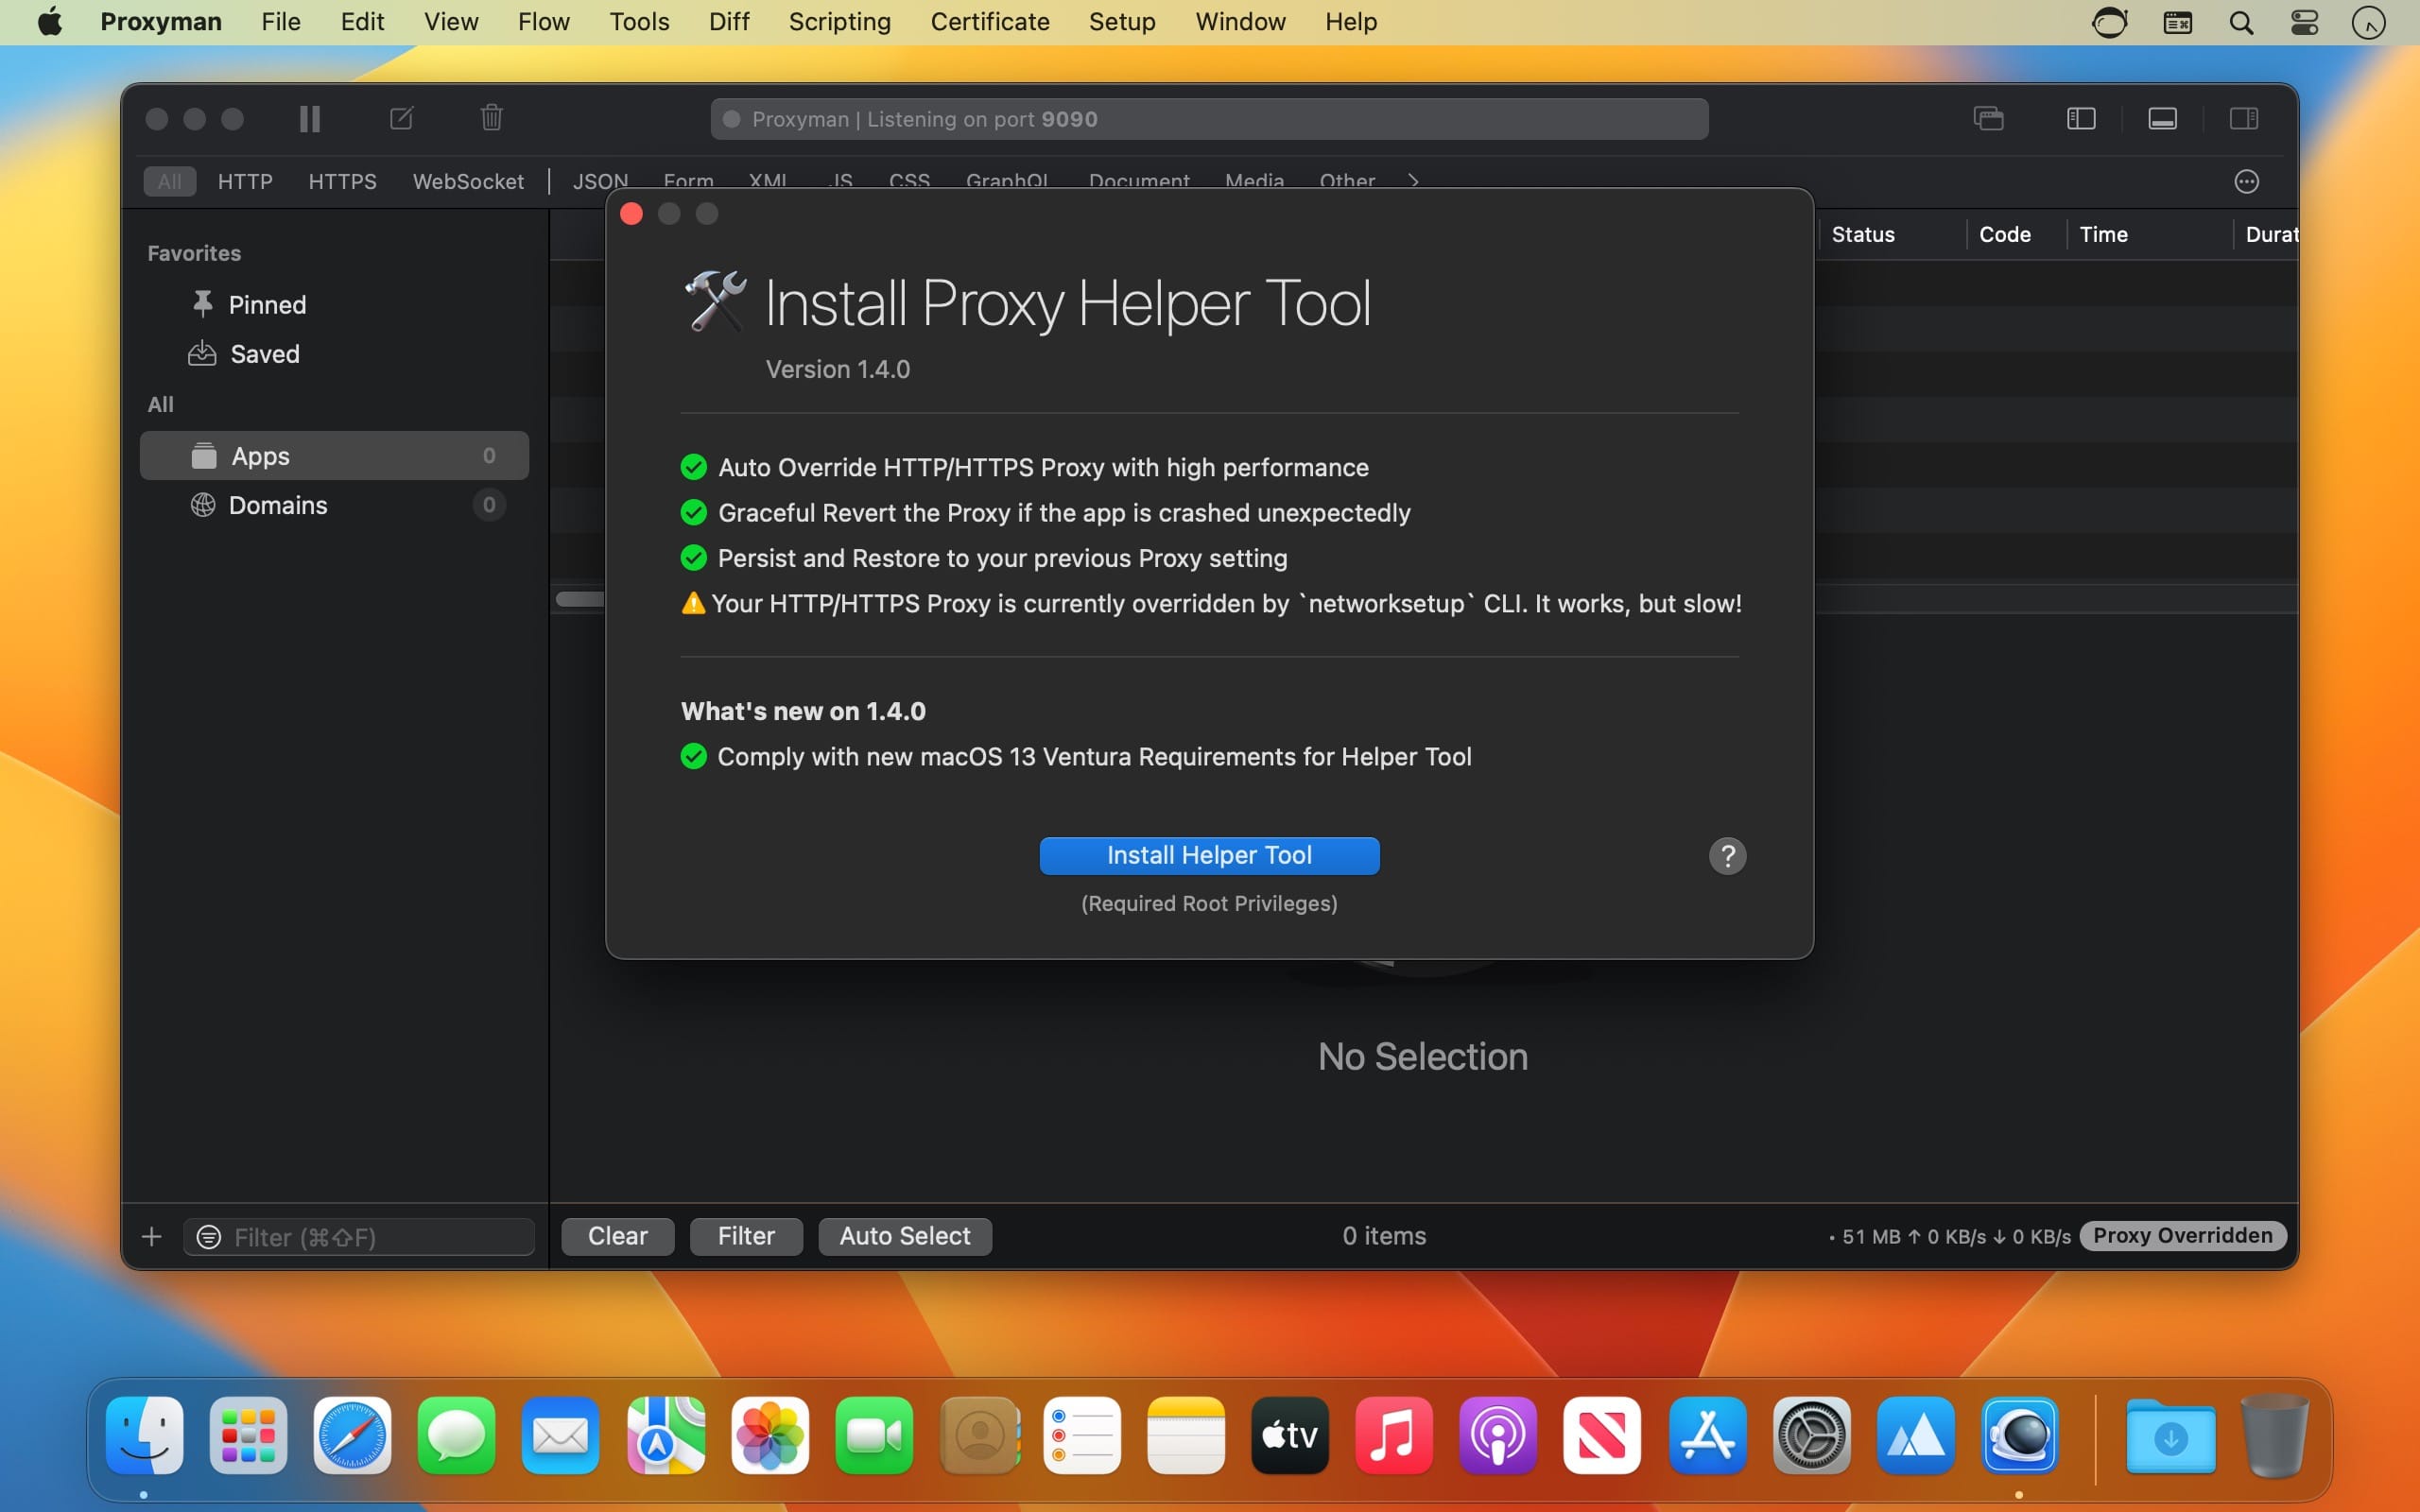The height and width of the screenshot is (1512, 2420).
Task: Toggle the bottom detail panel icon
Action: coord(2162,118)
